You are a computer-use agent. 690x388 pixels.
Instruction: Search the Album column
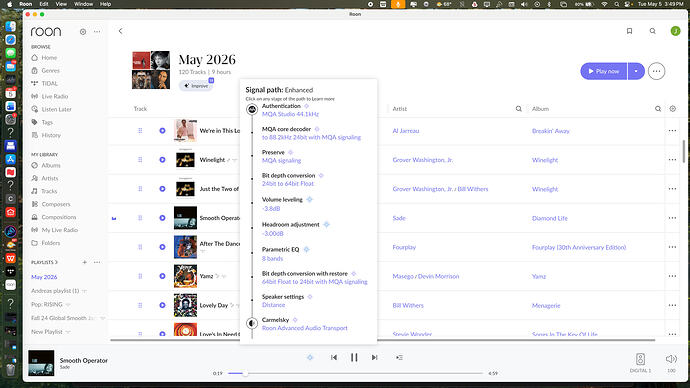coord(657,109)
